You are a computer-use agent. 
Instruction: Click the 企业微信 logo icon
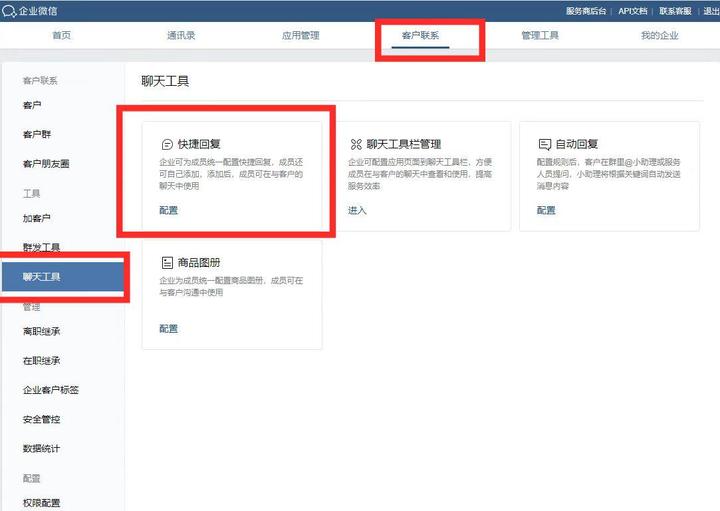[9, 10]
